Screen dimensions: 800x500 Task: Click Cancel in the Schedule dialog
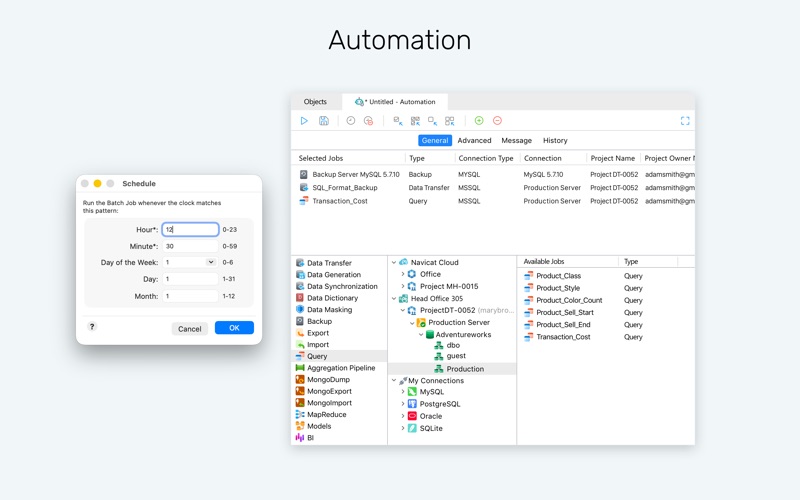[x=190, y=329]
